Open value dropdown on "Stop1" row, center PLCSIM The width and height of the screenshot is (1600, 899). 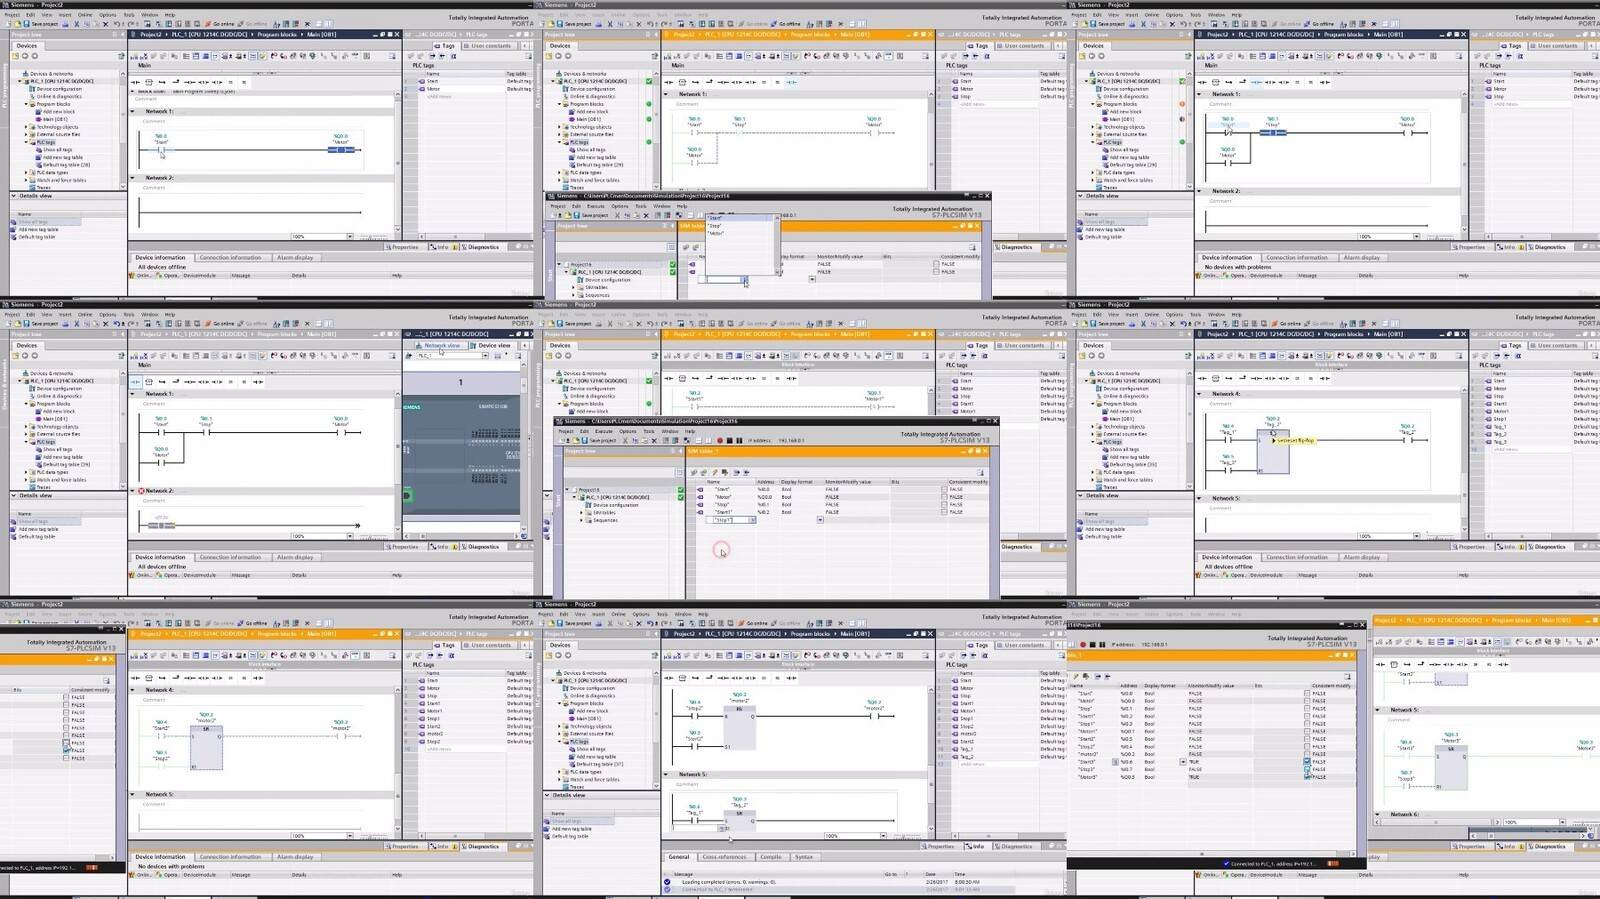[820, 520]
